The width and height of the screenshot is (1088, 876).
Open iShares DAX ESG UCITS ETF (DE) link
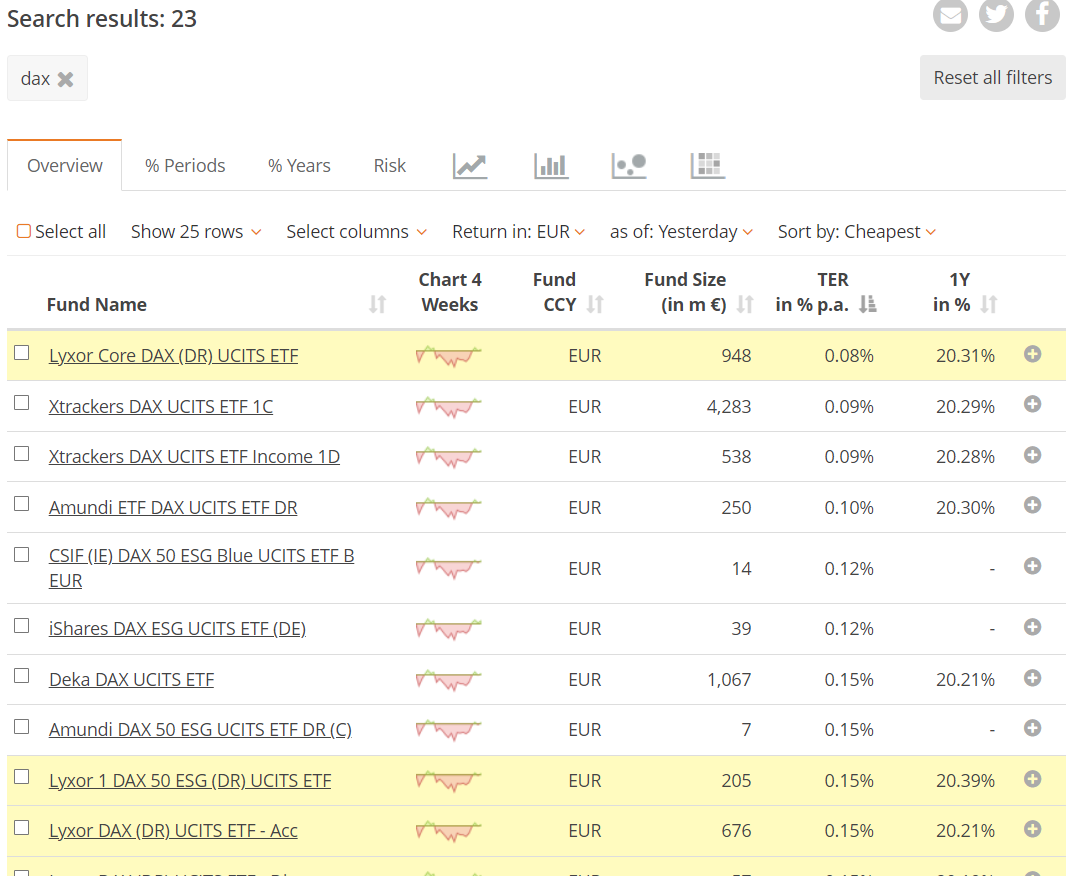tap(178, 629)
